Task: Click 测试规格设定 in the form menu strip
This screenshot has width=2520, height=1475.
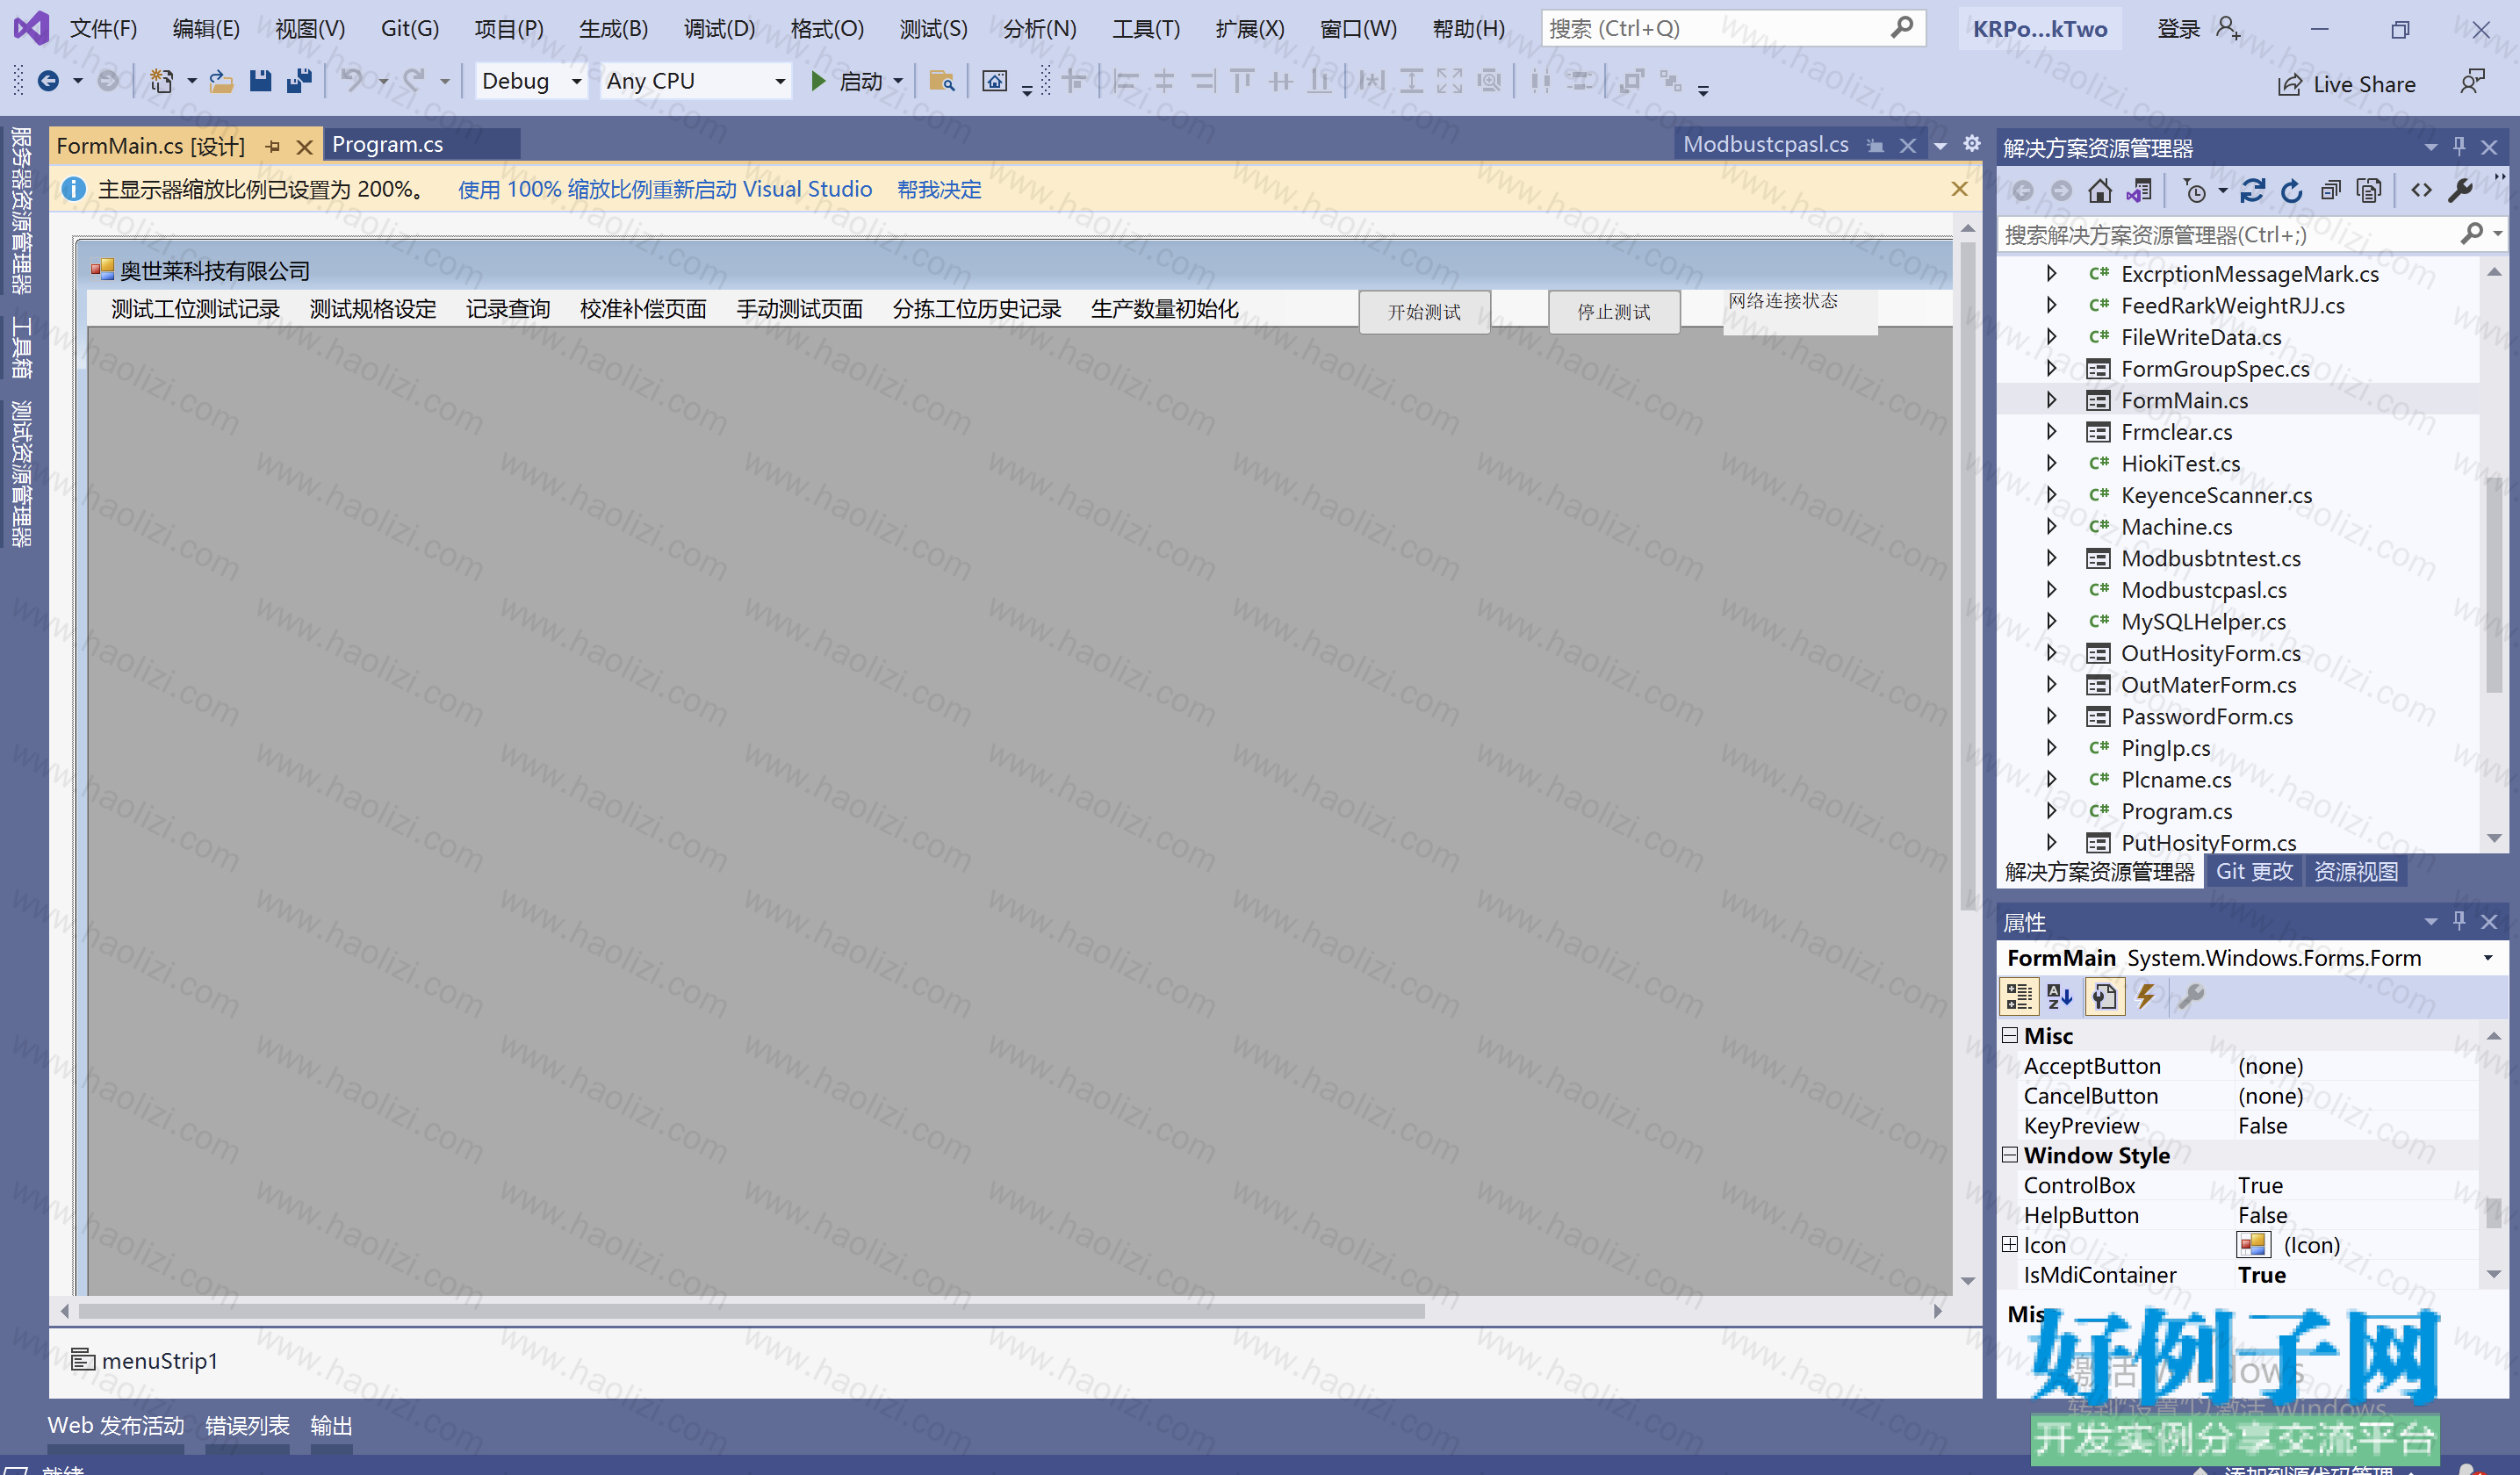Action: (x=373, y=309)
